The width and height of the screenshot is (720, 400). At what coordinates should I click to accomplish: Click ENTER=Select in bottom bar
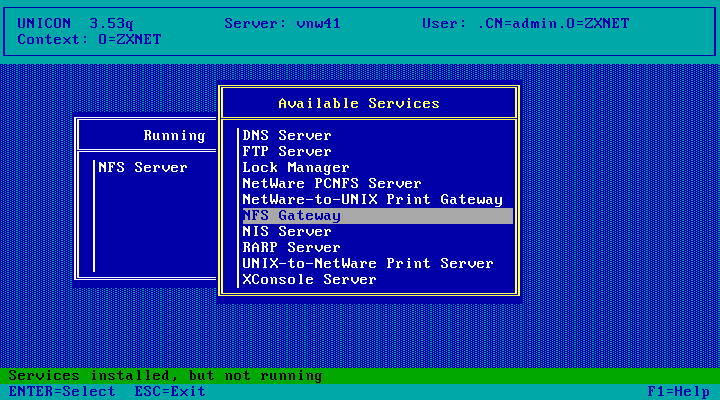(x=62, y=392)
